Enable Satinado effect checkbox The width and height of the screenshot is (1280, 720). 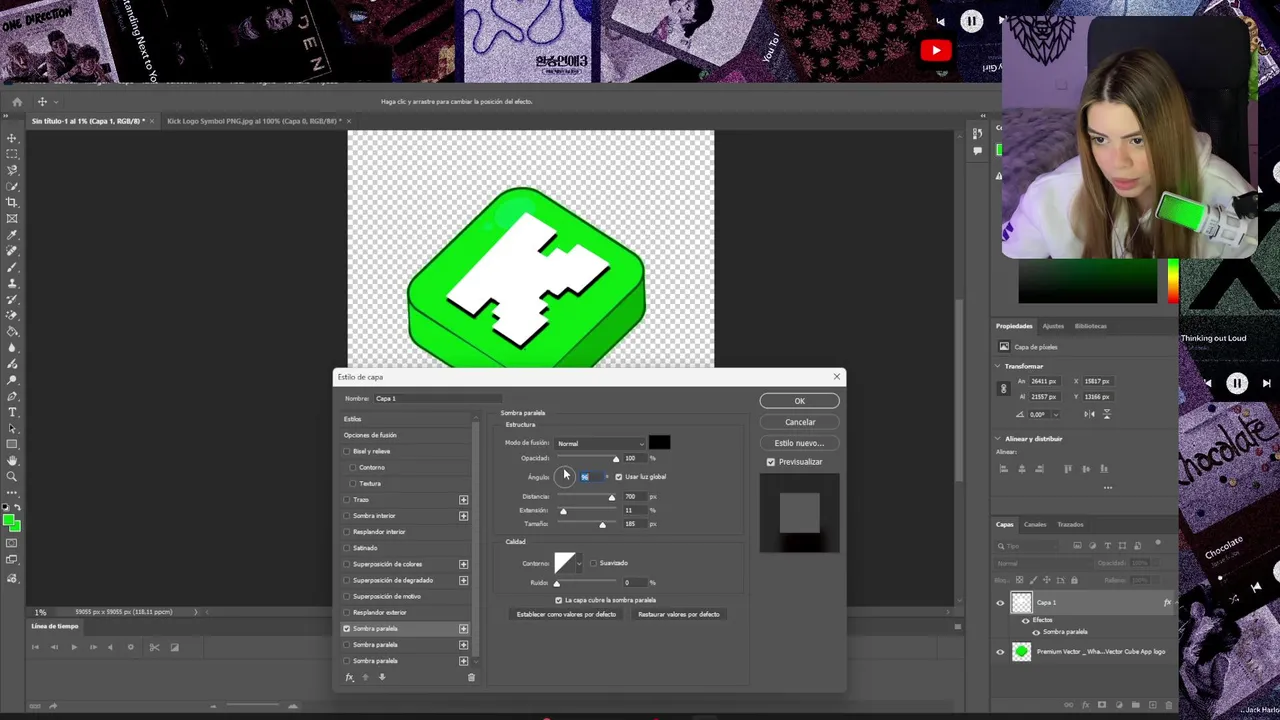(x=347, y=548)
